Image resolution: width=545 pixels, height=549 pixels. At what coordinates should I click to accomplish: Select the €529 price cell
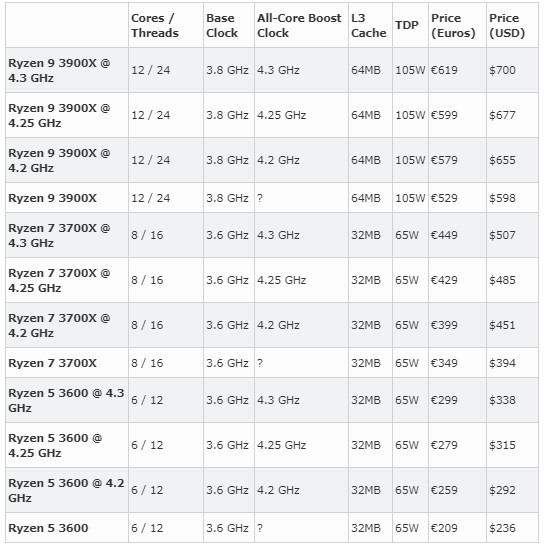pos(444,198)
